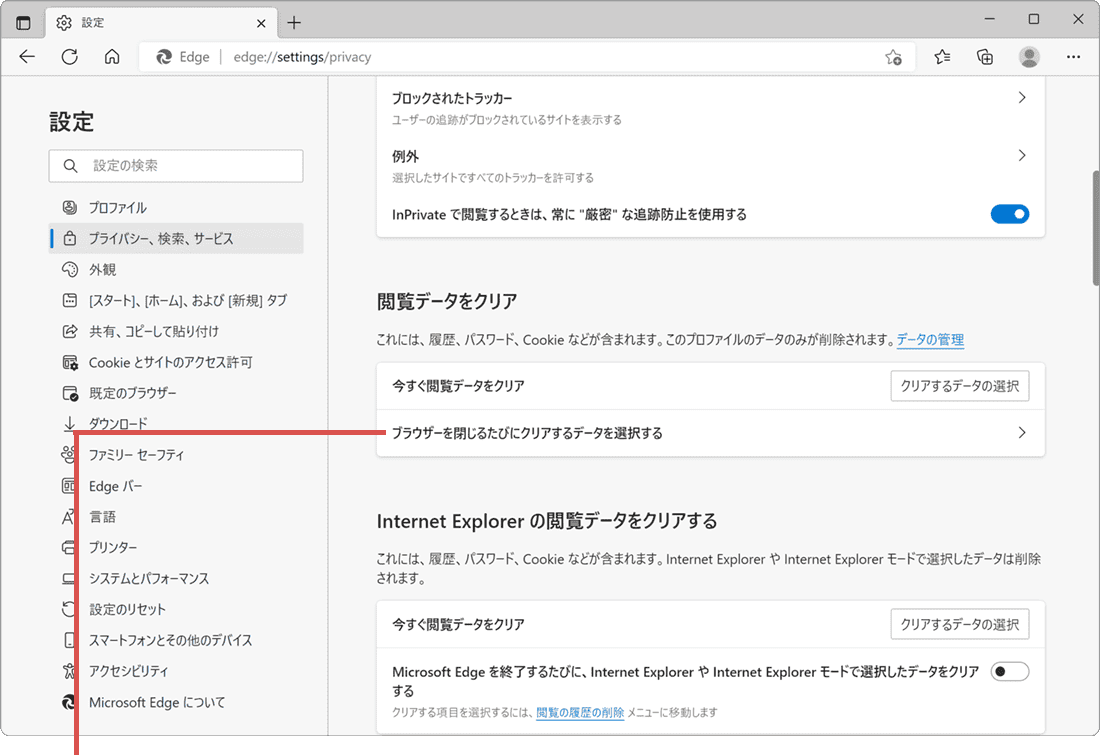The image size is (1100, 755).
Task: Reload the page with refresh icon
Action: click(x=69, y=57)
